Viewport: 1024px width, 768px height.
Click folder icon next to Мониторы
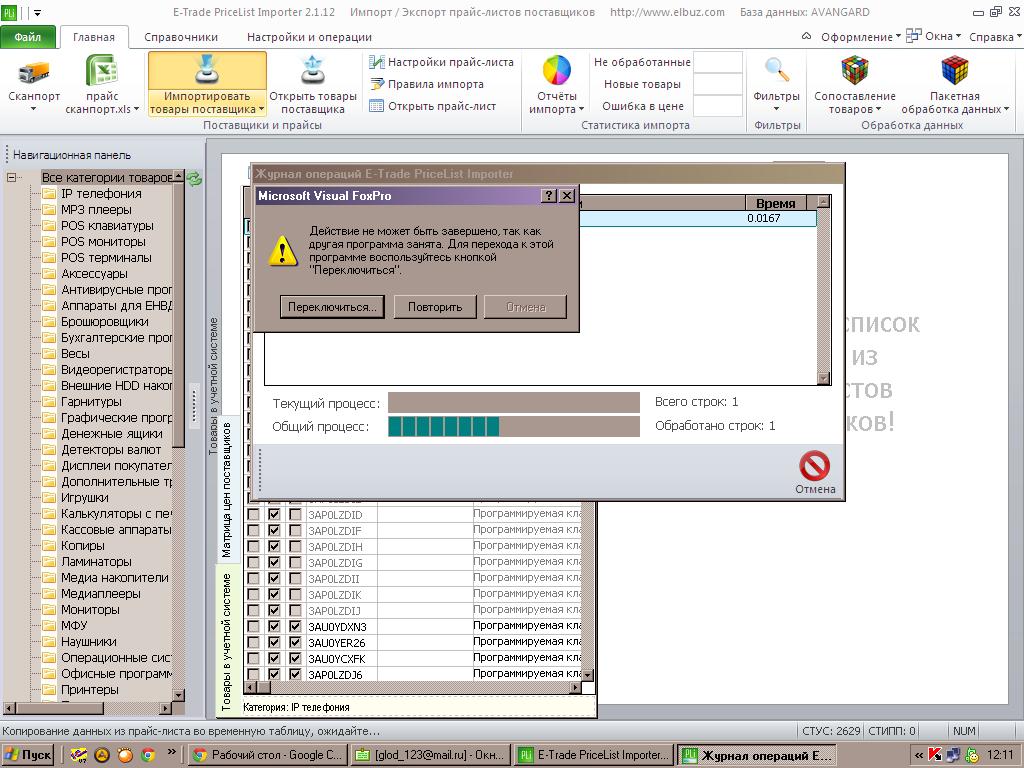tap(49, 609)
